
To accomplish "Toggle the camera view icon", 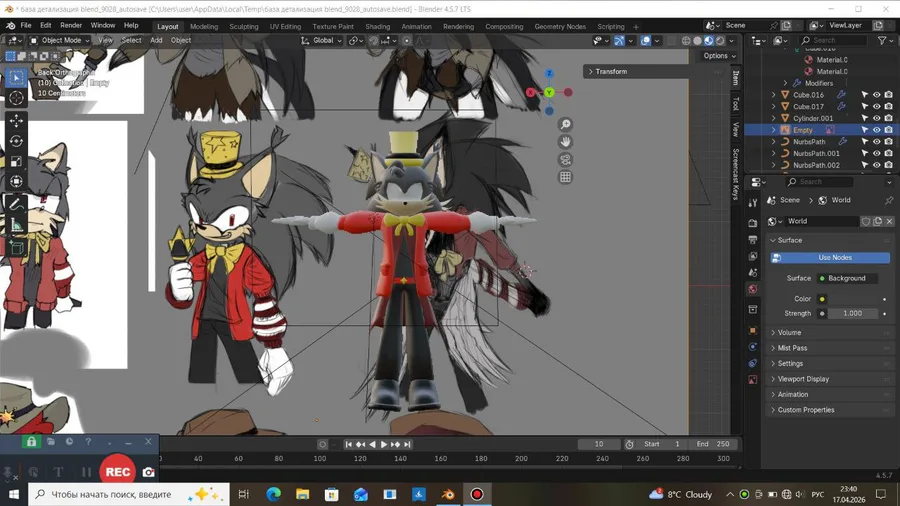I will coord(565,159).
